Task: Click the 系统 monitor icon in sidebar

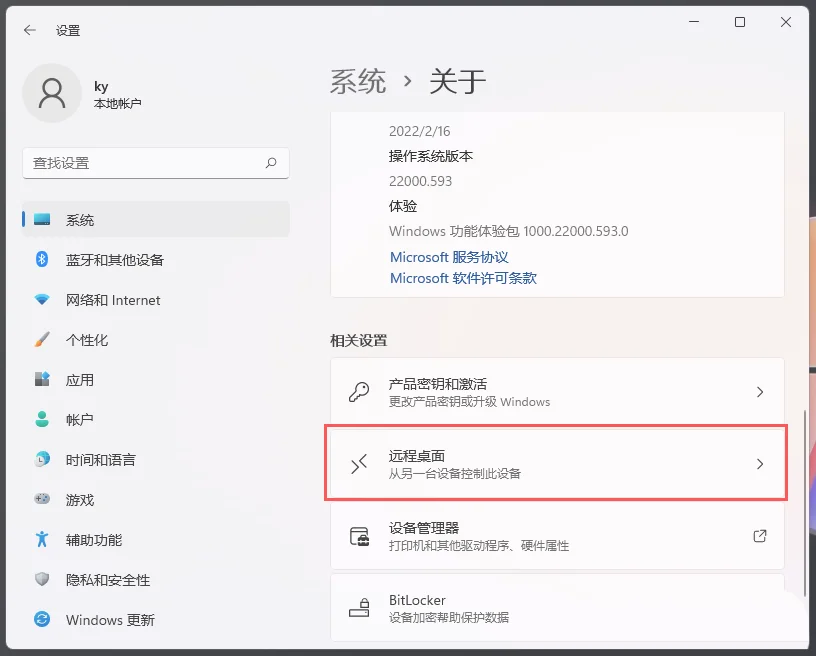Action: 42,220
